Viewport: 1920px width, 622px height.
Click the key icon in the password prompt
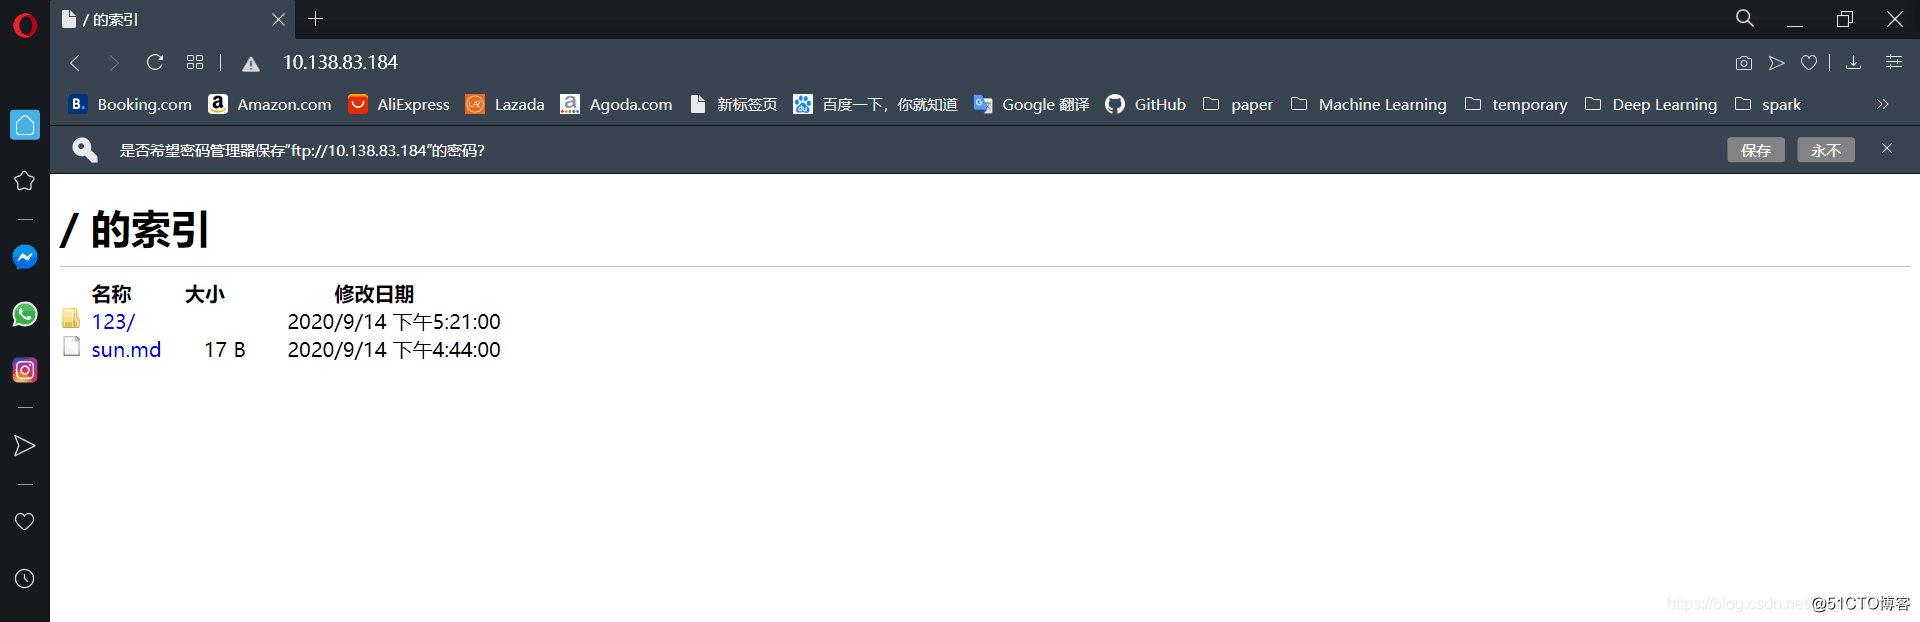(85, 150)
